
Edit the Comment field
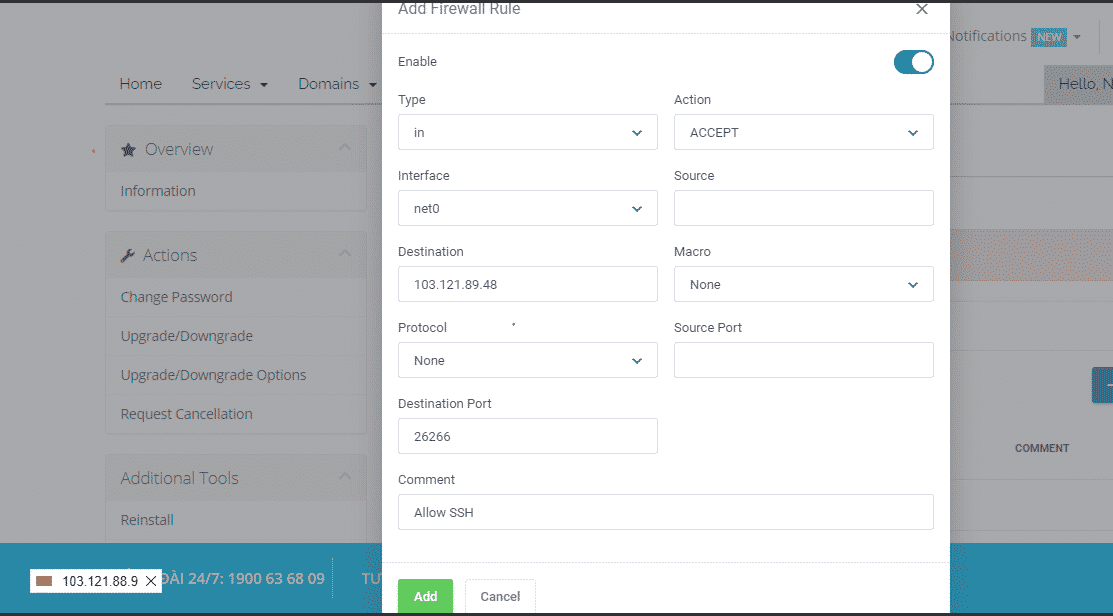[x=665, y=512]
